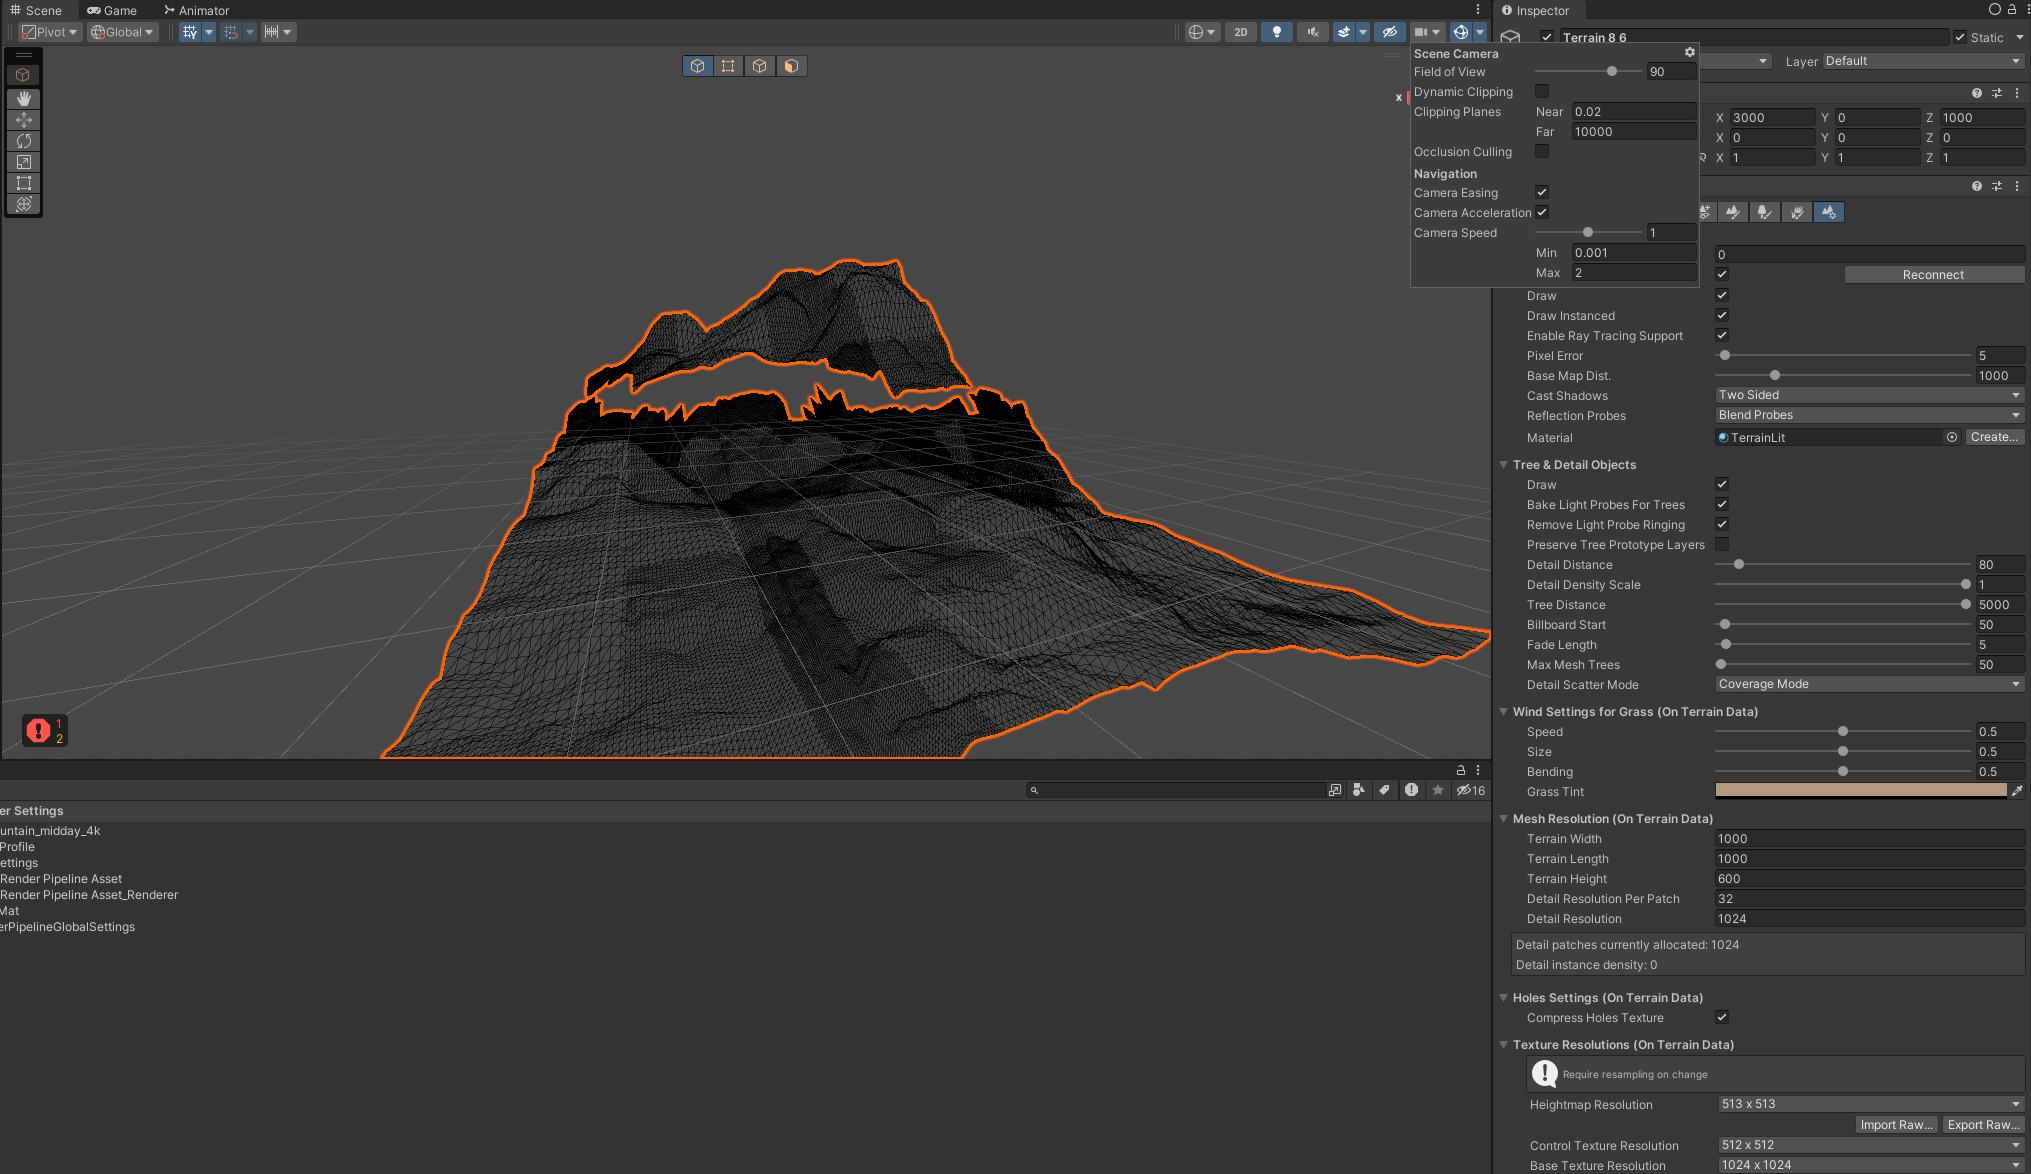
Task: Disable the Draw Instanced checkbox
Action: 1722,315
